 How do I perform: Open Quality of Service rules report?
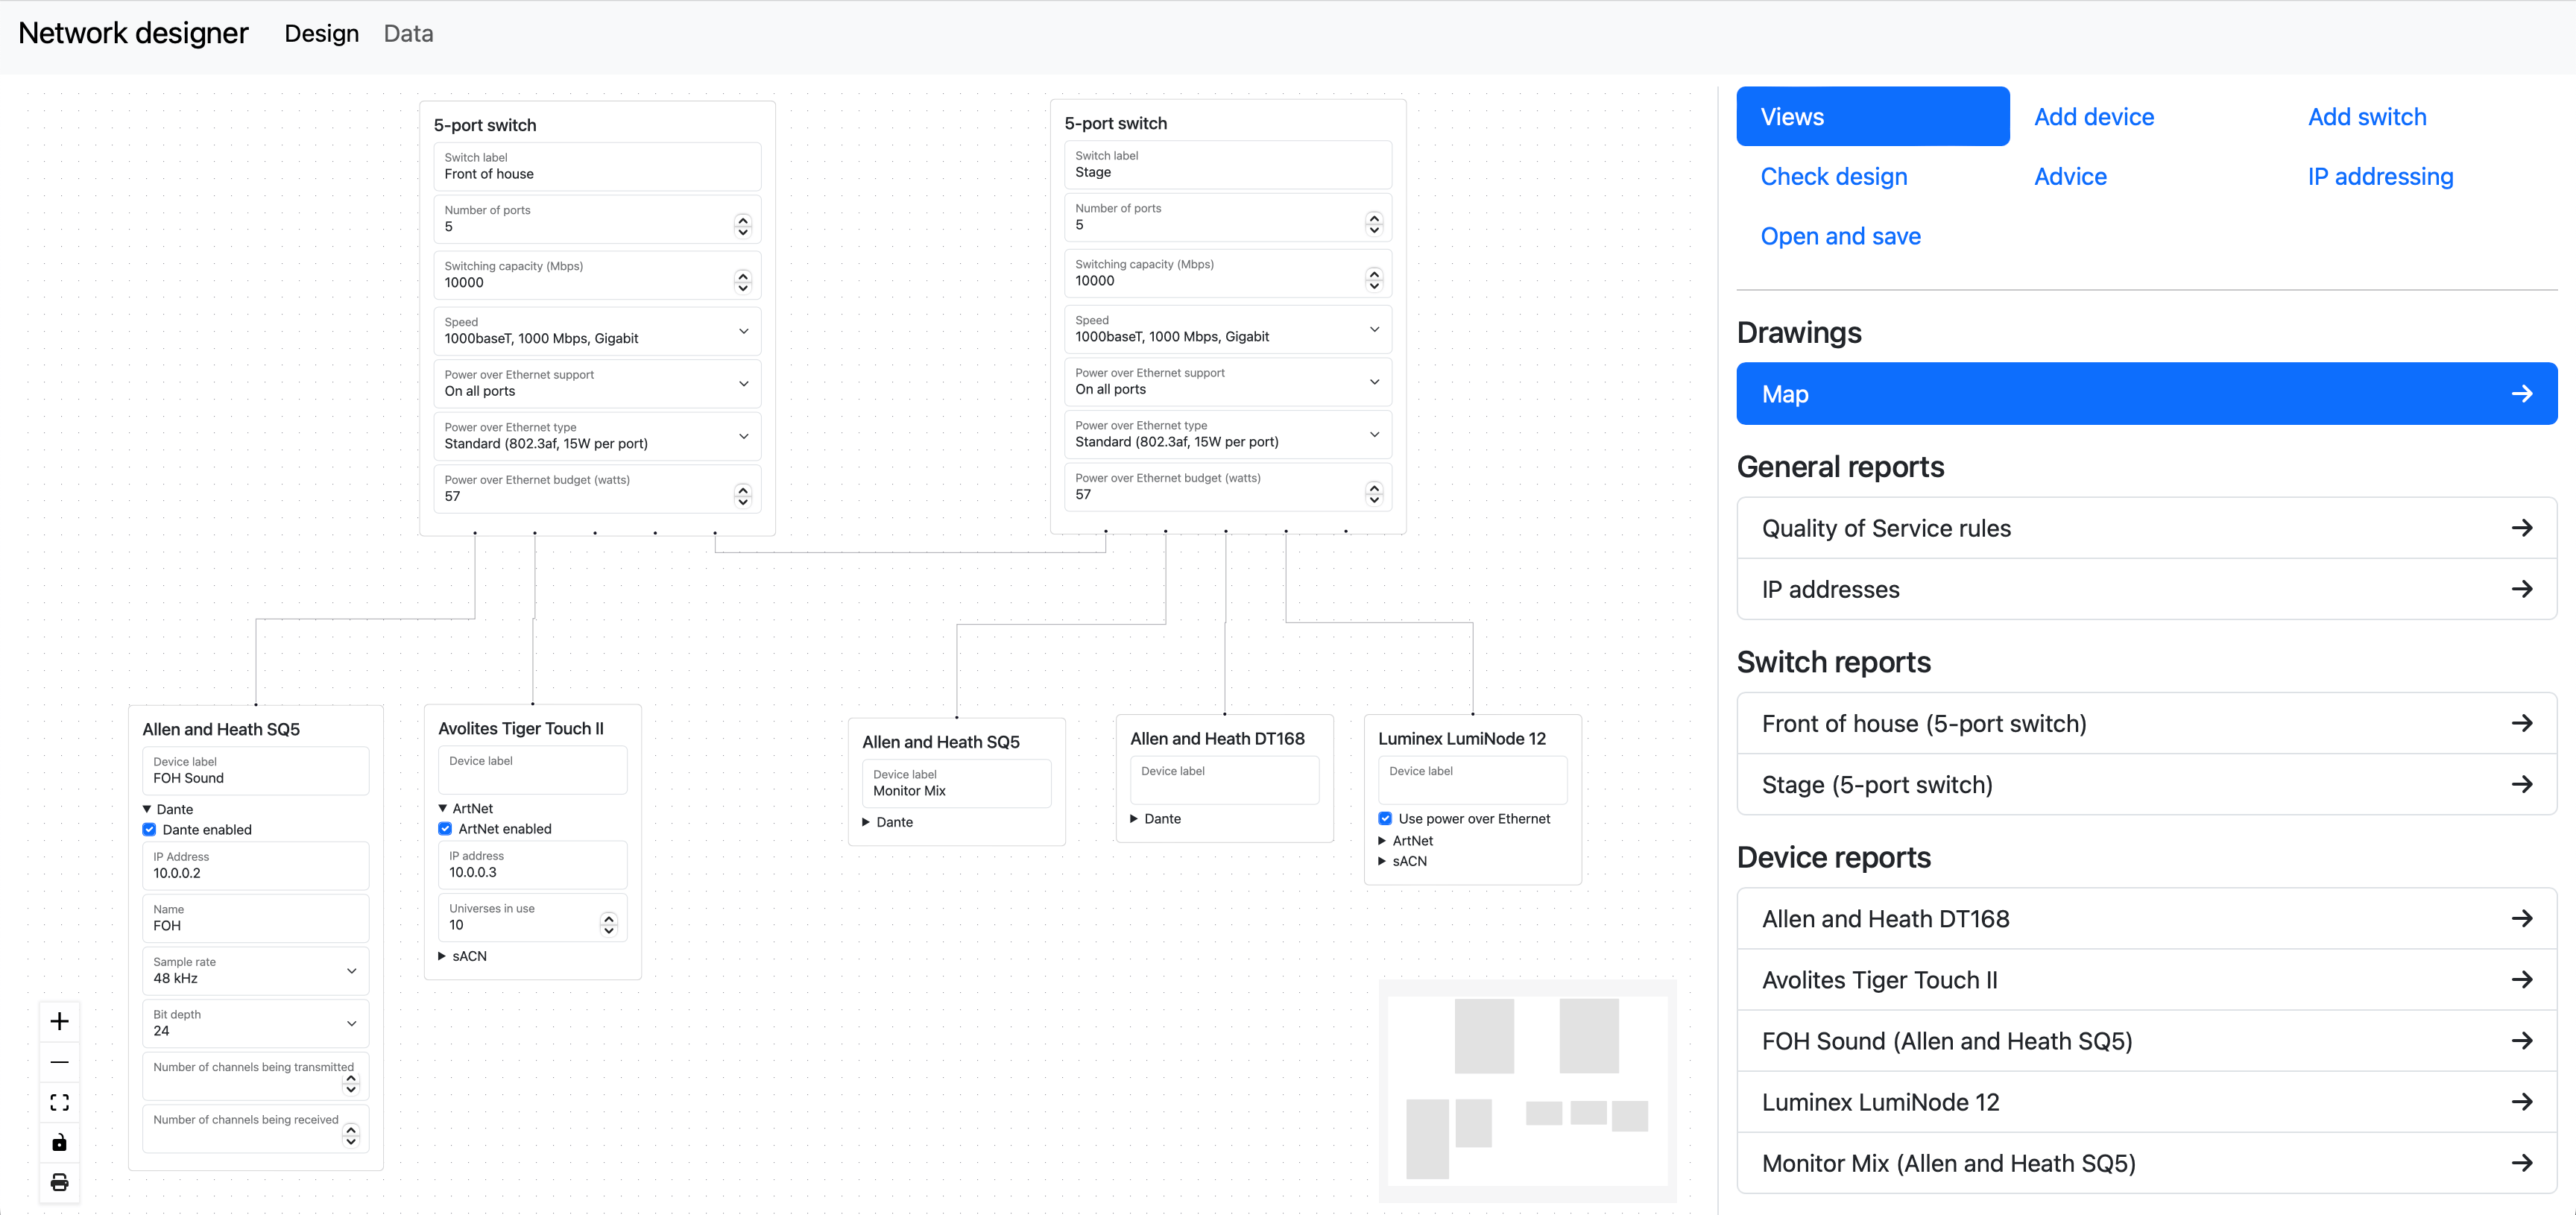tap(2147, 528)
